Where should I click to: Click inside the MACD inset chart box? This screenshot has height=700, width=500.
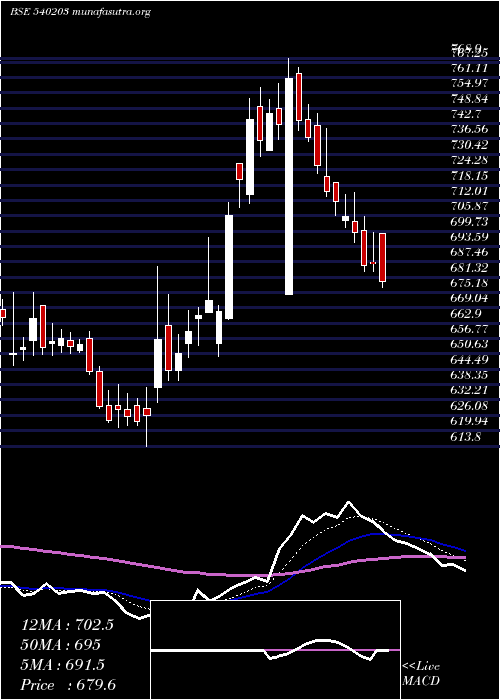pos(275,650)
